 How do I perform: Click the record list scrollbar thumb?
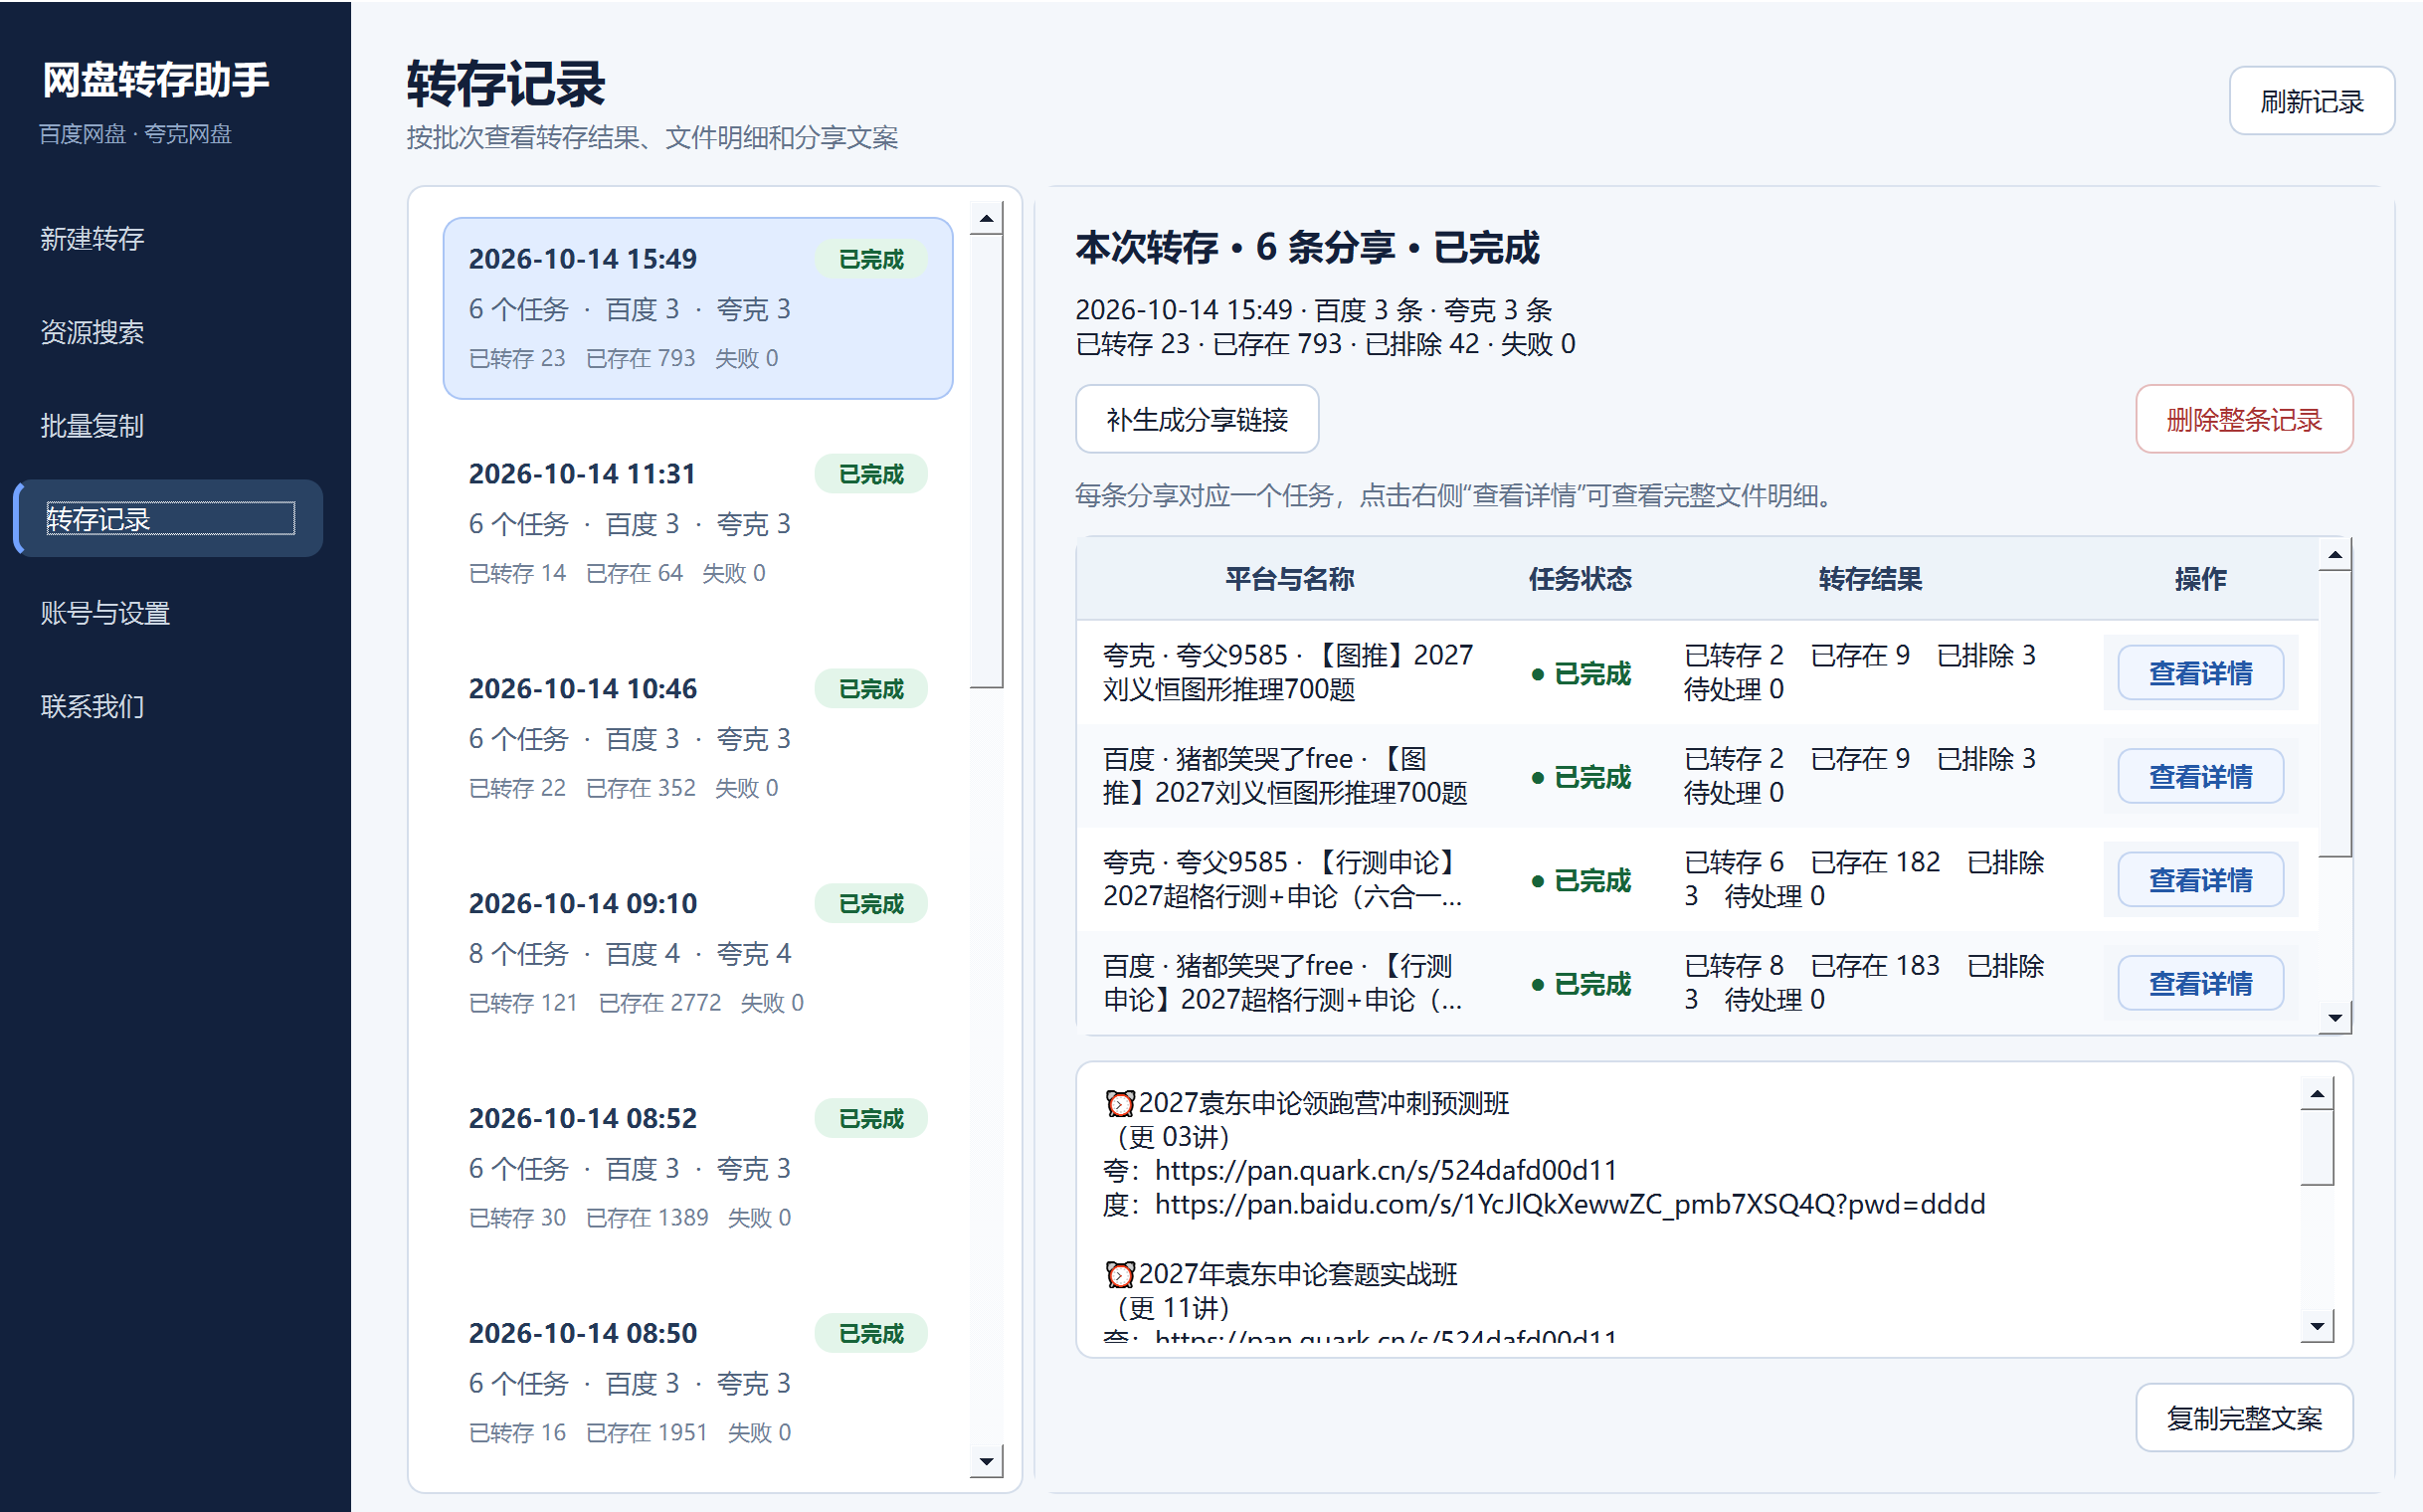[986, 461]
